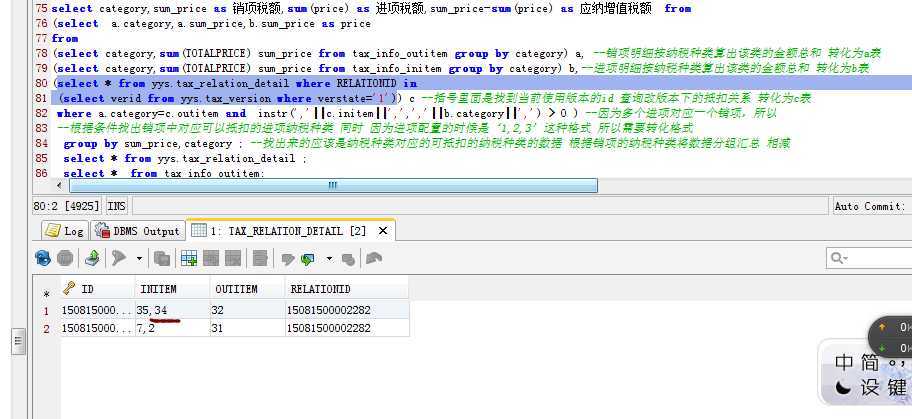
Task: Select row number 1 header in grid
Action: (47, 311)
